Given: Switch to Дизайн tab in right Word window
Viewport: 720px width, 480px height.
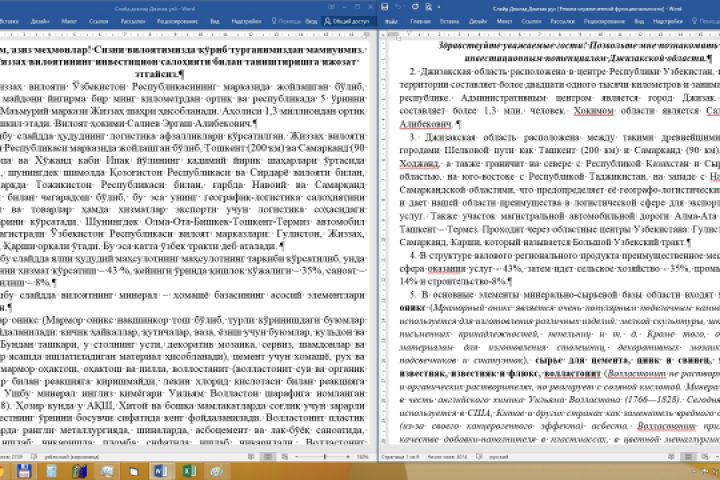Looking at the screenshot, I should tap(478, 21).
